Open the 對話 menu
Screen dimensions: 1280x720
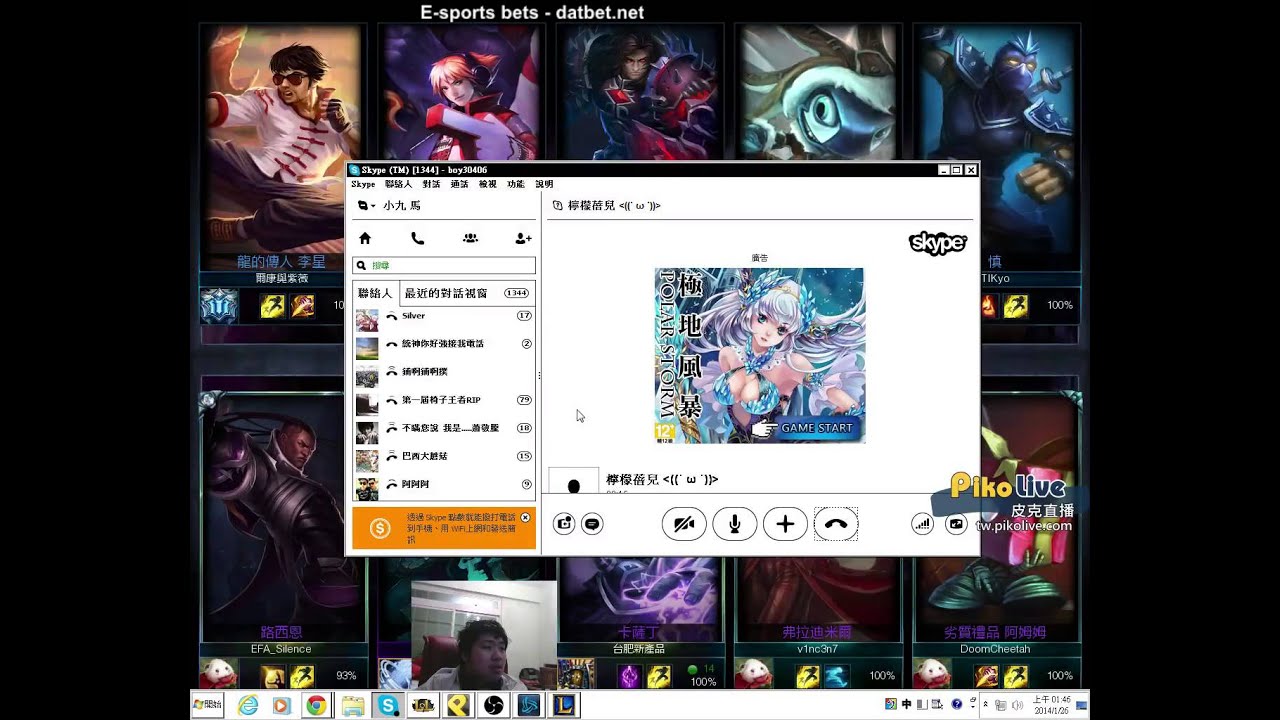click(431, 184)
